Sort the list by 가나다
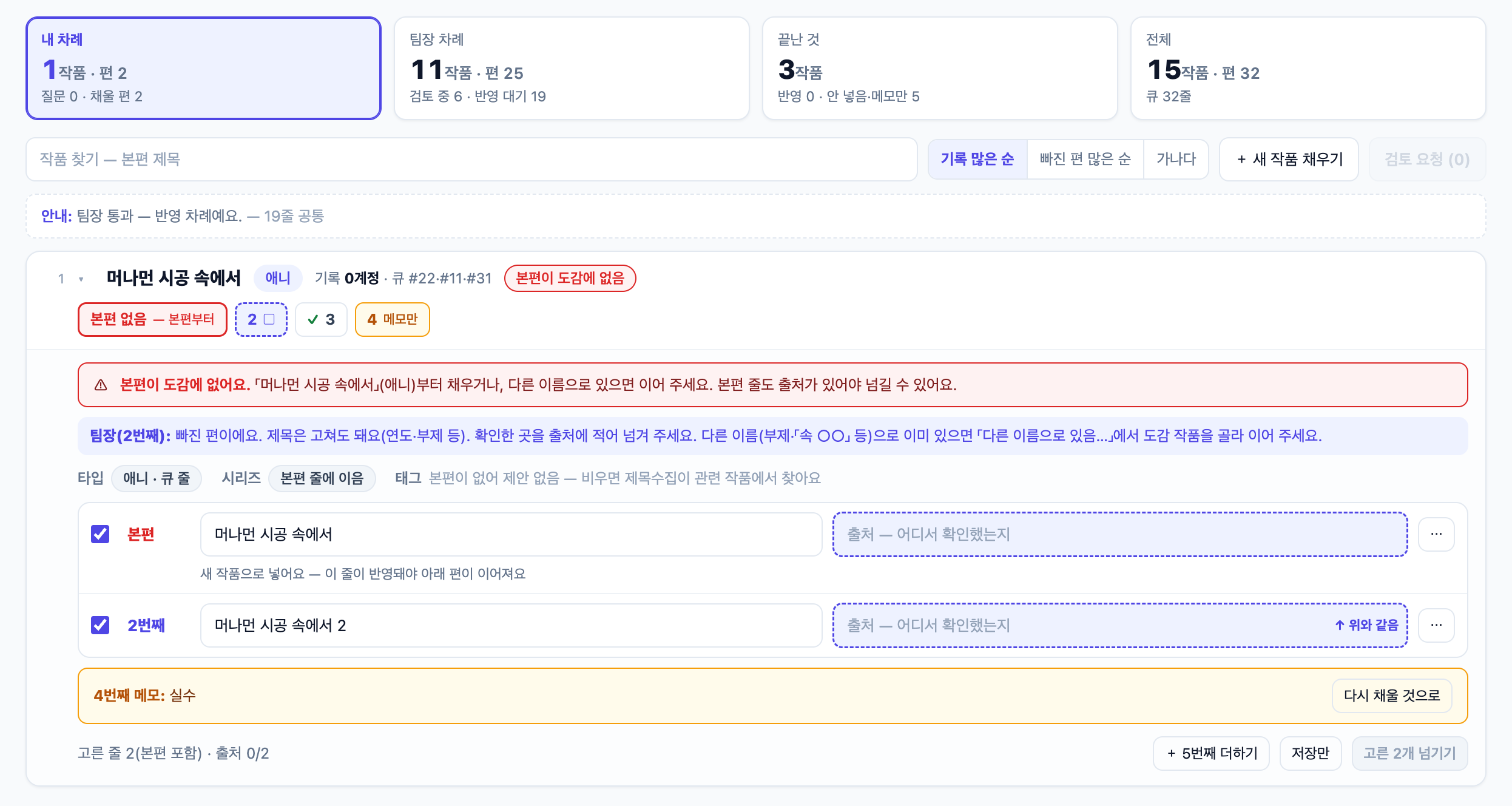The image size is (1512, 806). [1176, 159]
